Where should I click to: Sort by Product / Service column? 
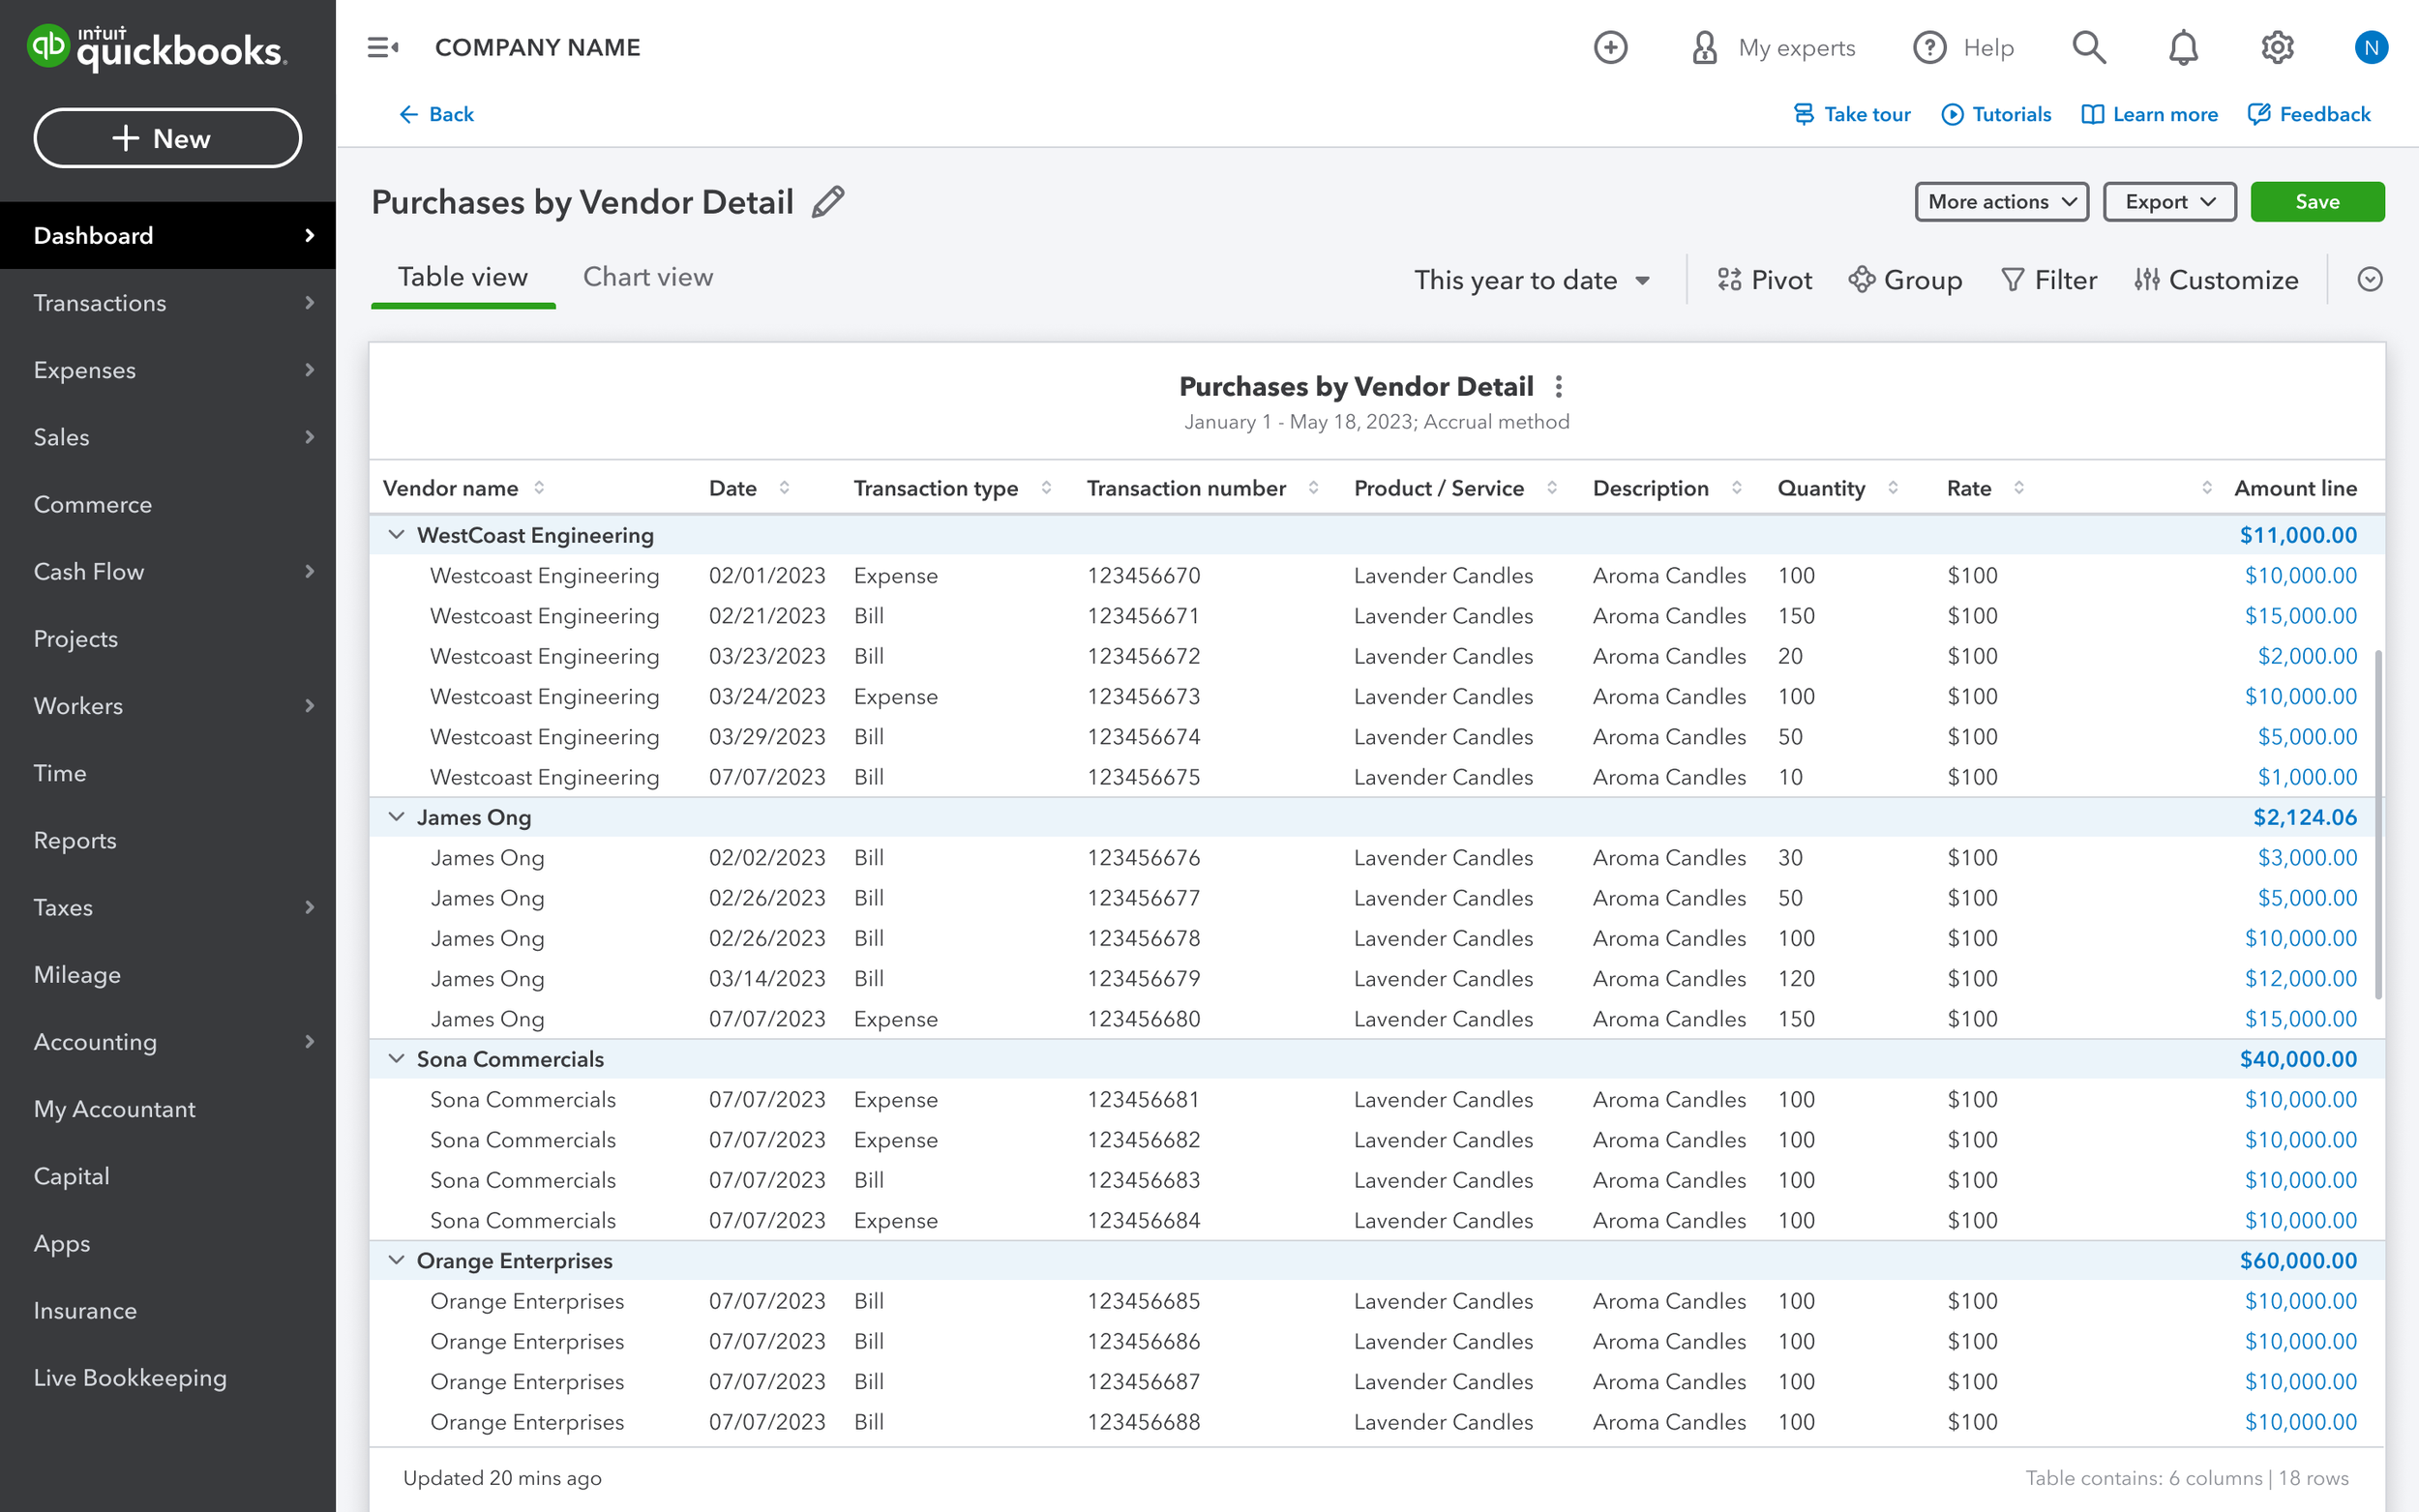point(1552,488)
